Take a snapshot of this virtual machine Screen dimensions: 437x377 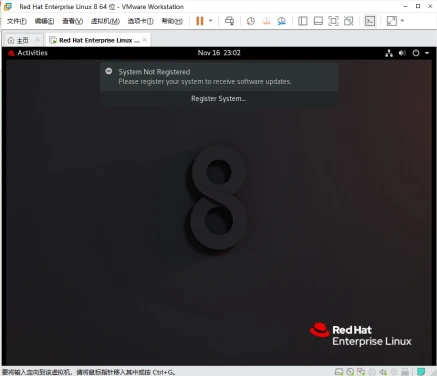point(251,21)
